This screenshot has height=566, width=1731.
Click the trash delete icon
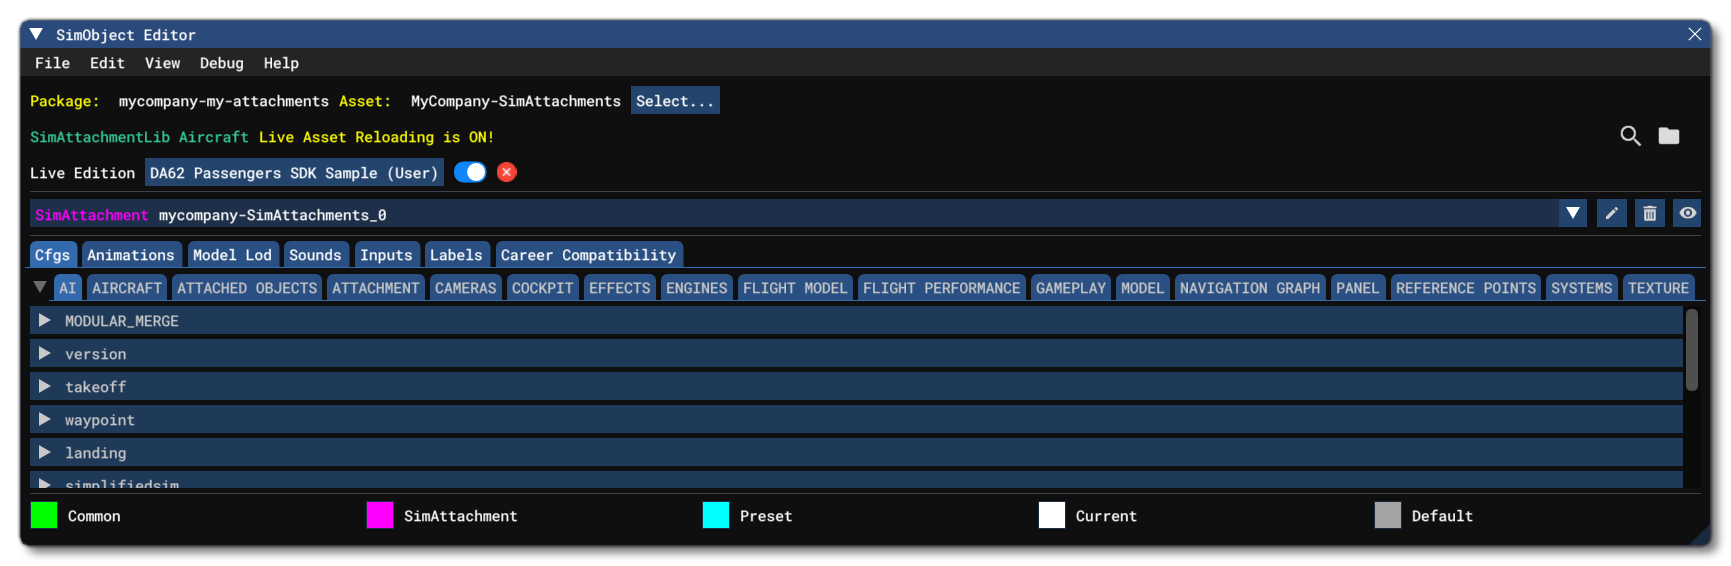pyautogui.click(x=1649, y=213)
